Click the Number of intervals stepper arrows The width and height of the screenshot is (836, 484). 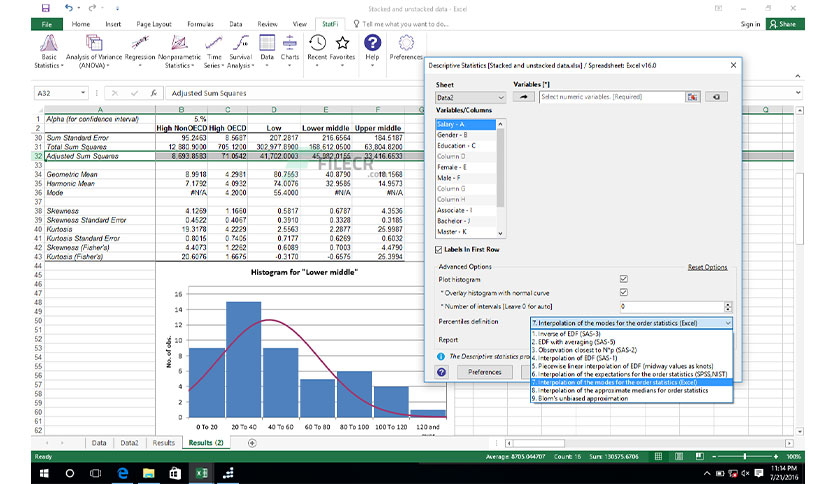728,306
